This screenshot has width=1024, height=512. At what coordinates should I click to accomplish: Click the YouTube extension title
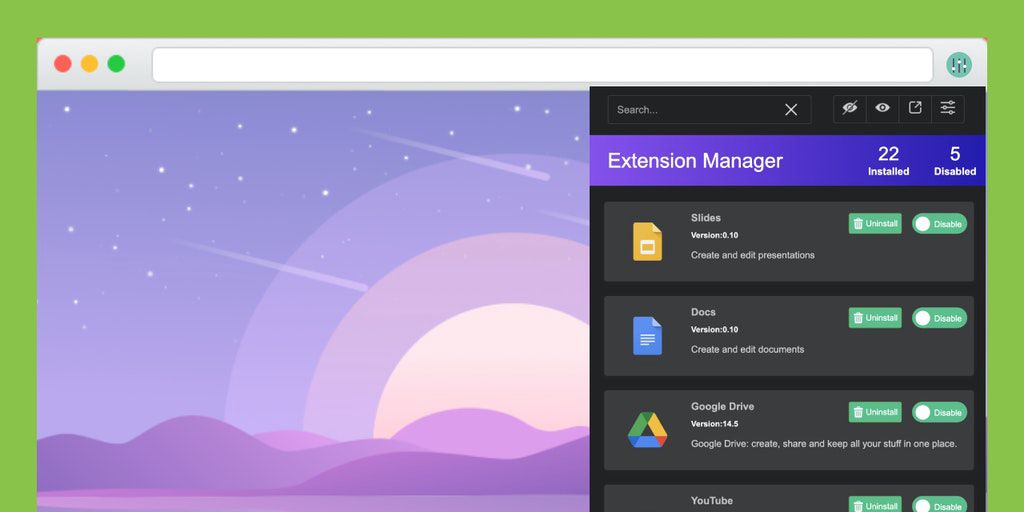pyautogui.click(x=712, y=500)
